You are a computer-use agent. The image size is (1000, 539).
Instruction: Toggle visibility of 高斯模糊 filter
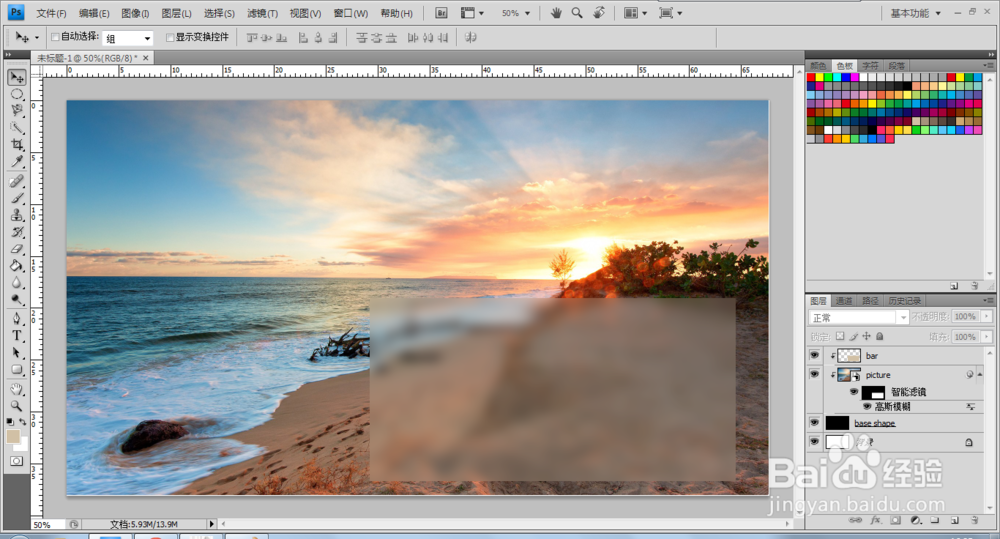point(867,406)
